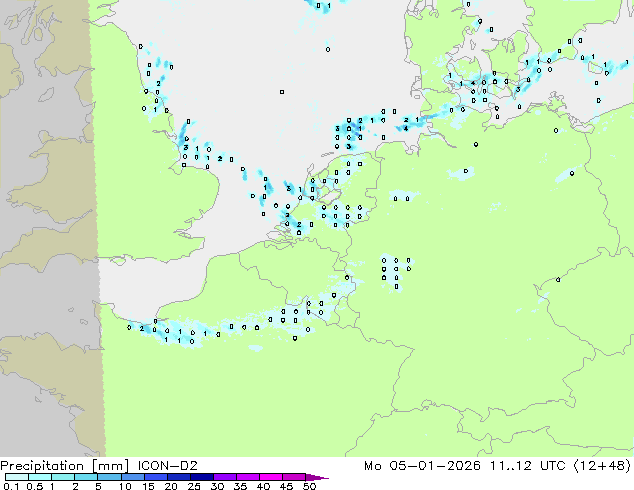The width and height of the screenshot is (634, 490).
Task: Click the legend arrow tip above 50 mm
Action: point(317,477)
